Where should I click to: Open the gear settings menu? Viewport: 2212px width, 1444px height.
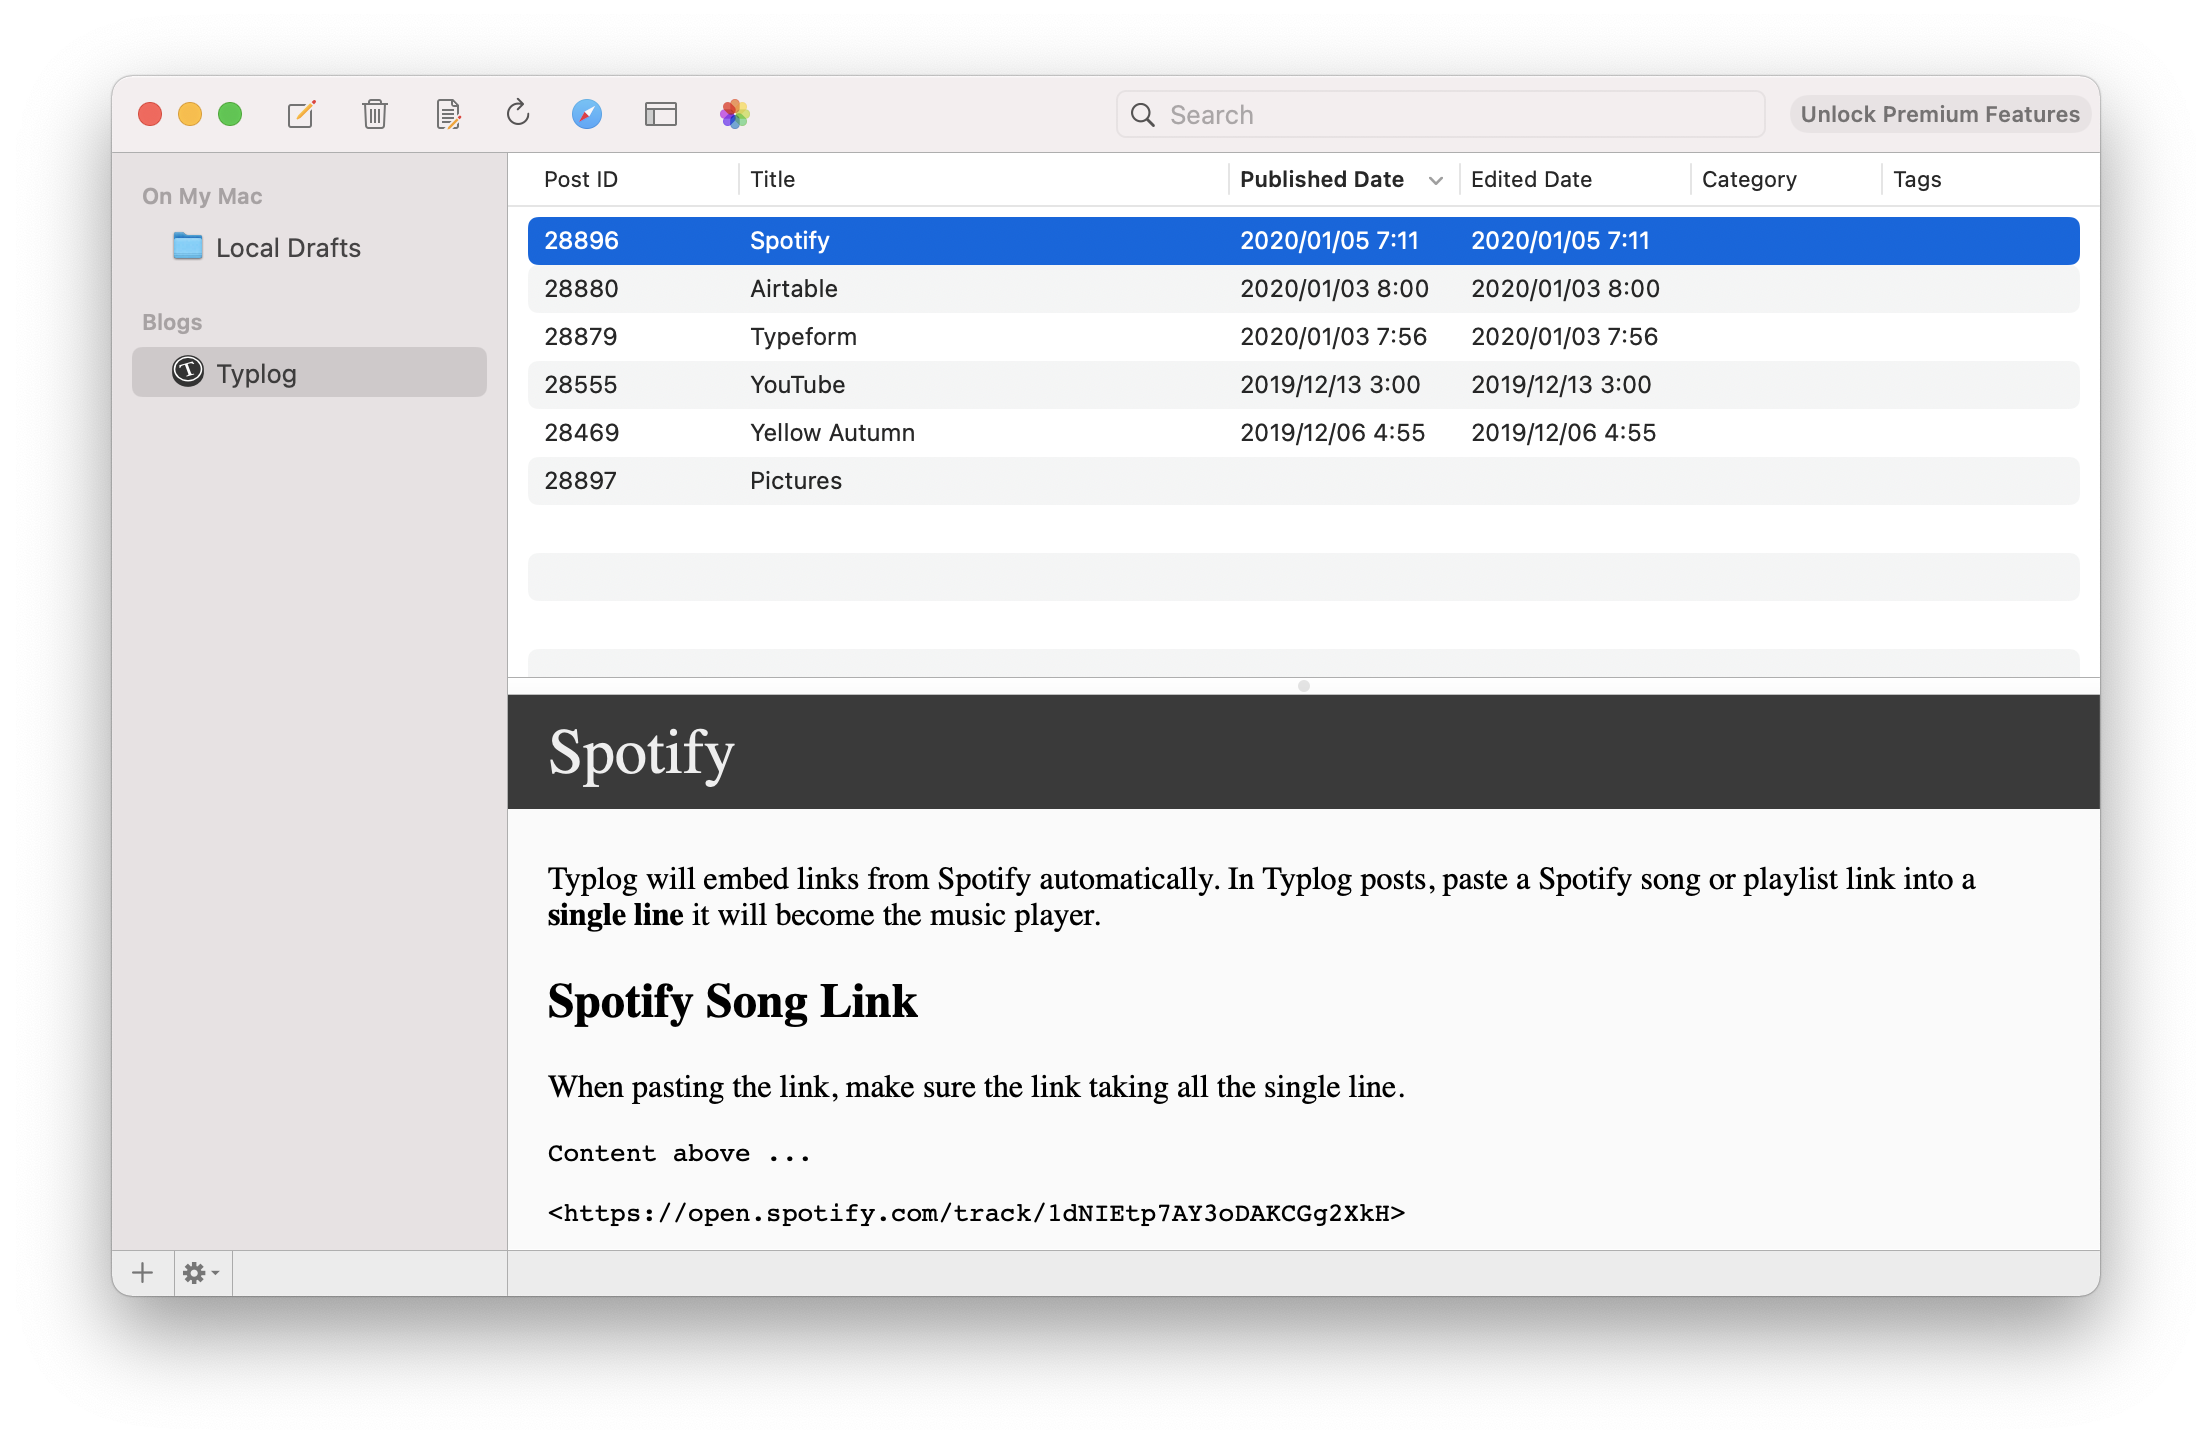pos(201,1273)
